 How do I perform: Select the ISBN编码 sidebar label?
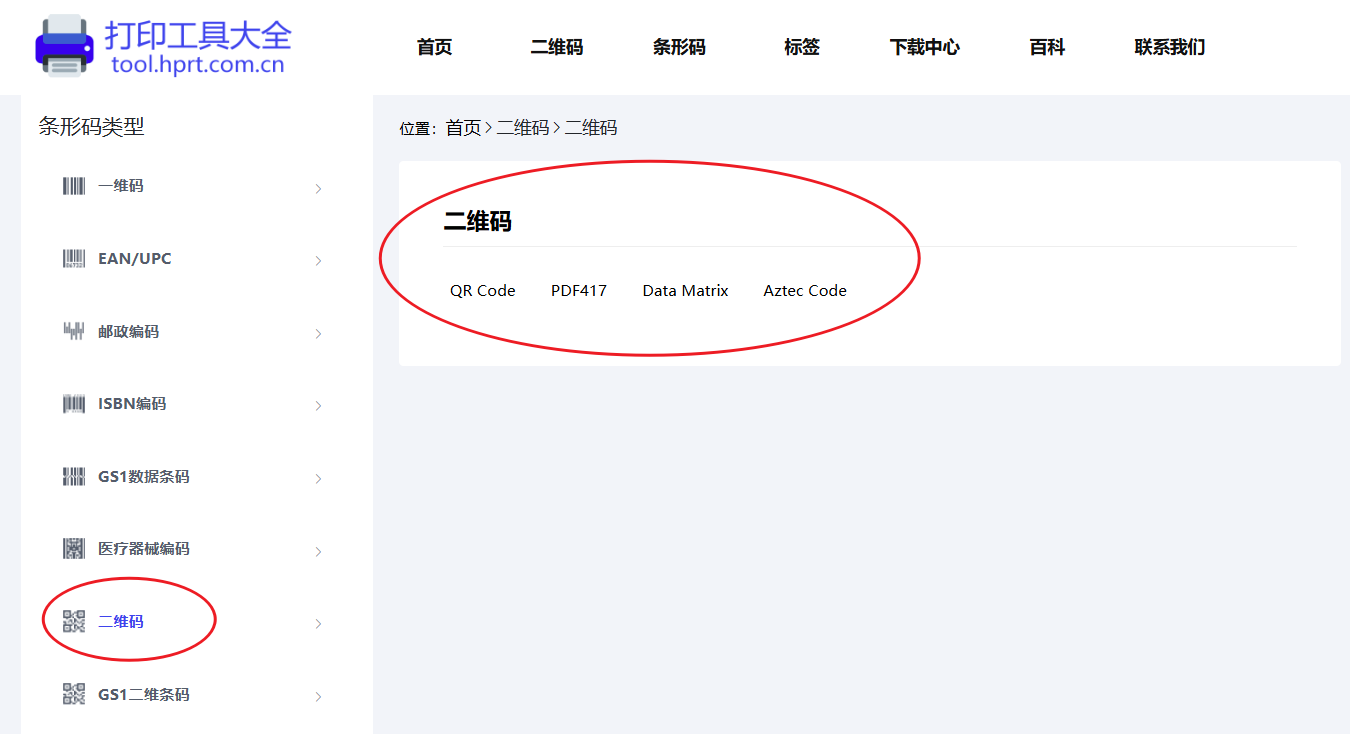click(132, 404)
